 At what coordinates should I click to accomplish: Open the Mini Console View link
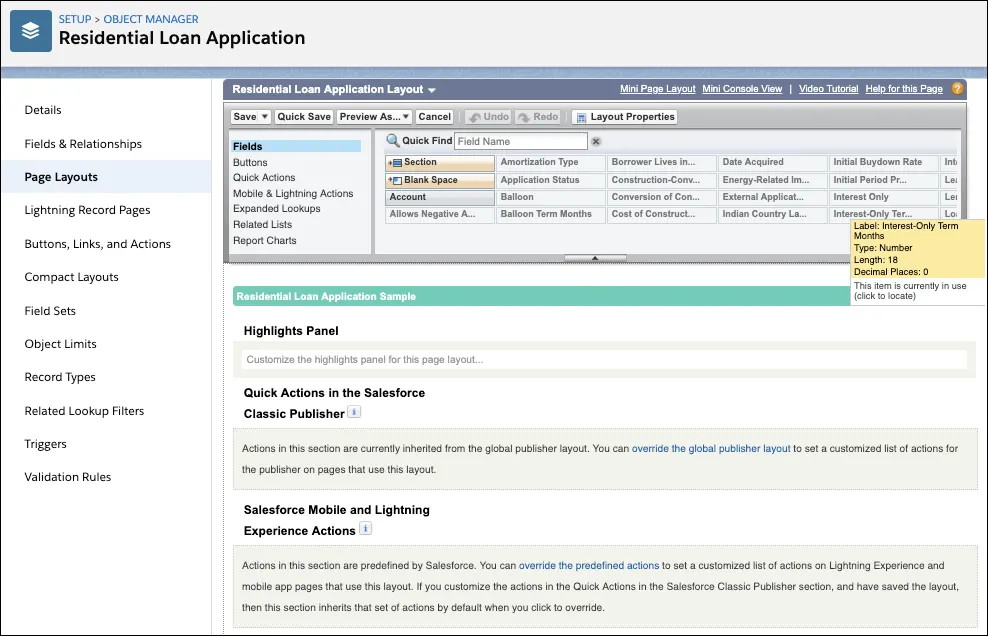742,89
